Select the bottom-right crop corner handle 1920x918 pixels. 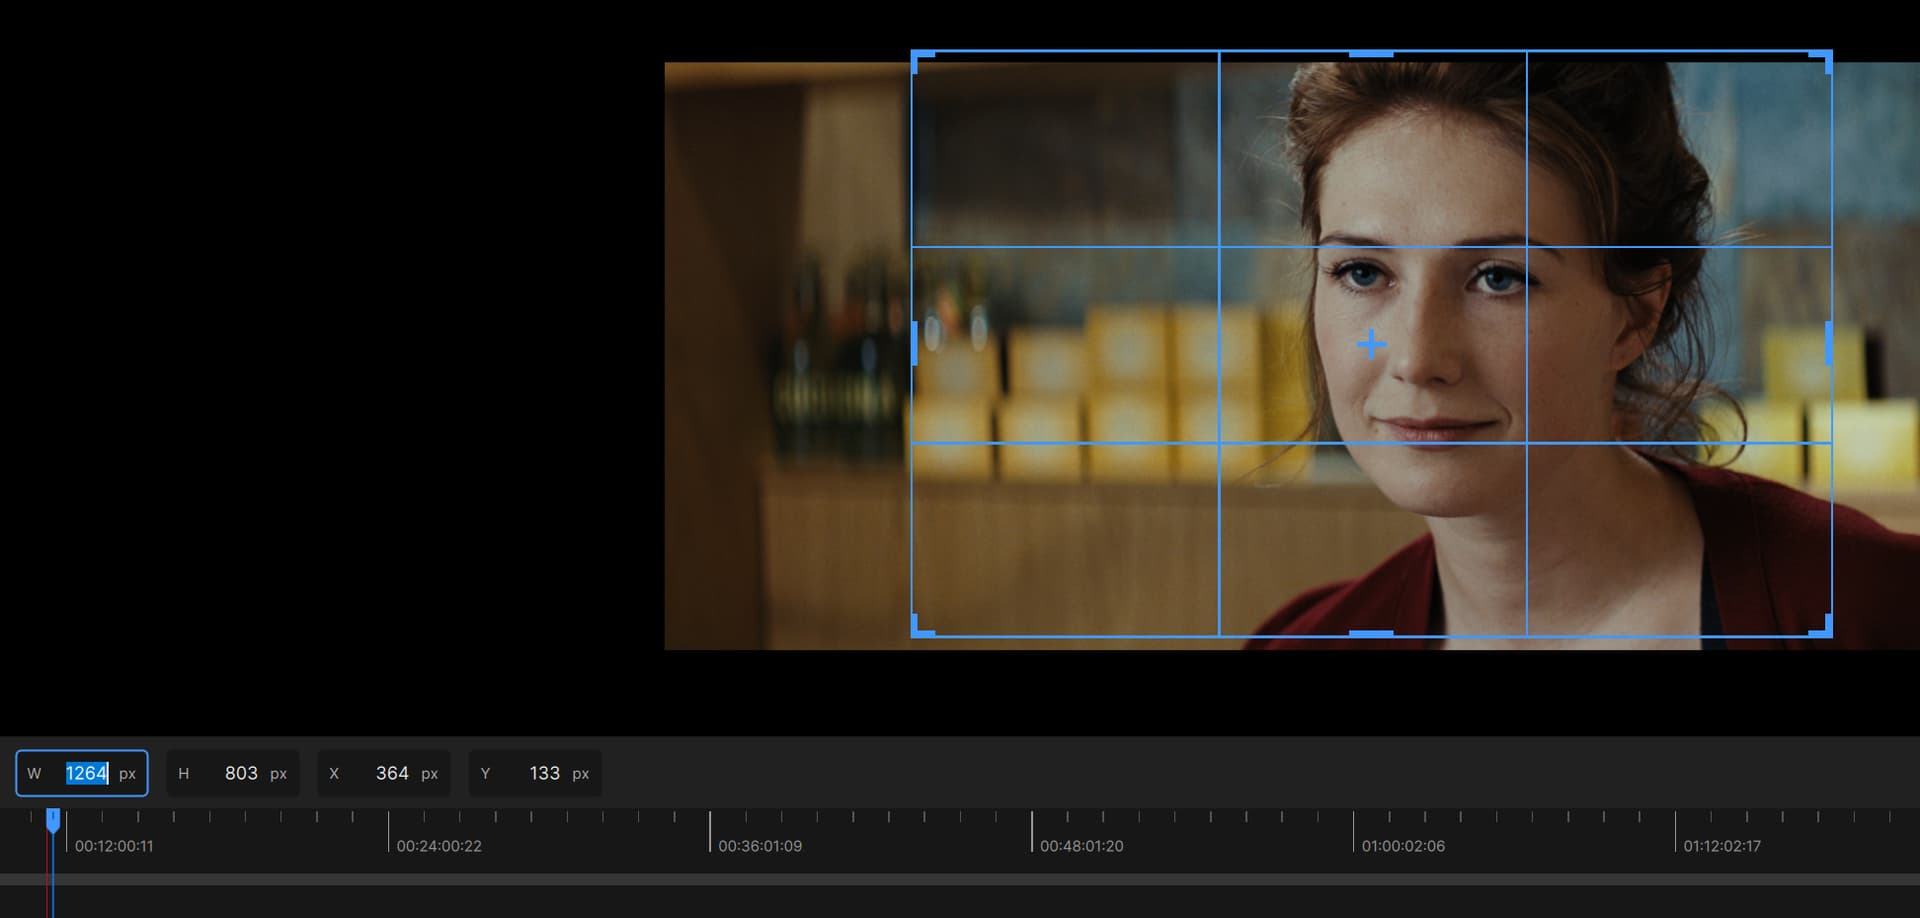click(1822, 627)
